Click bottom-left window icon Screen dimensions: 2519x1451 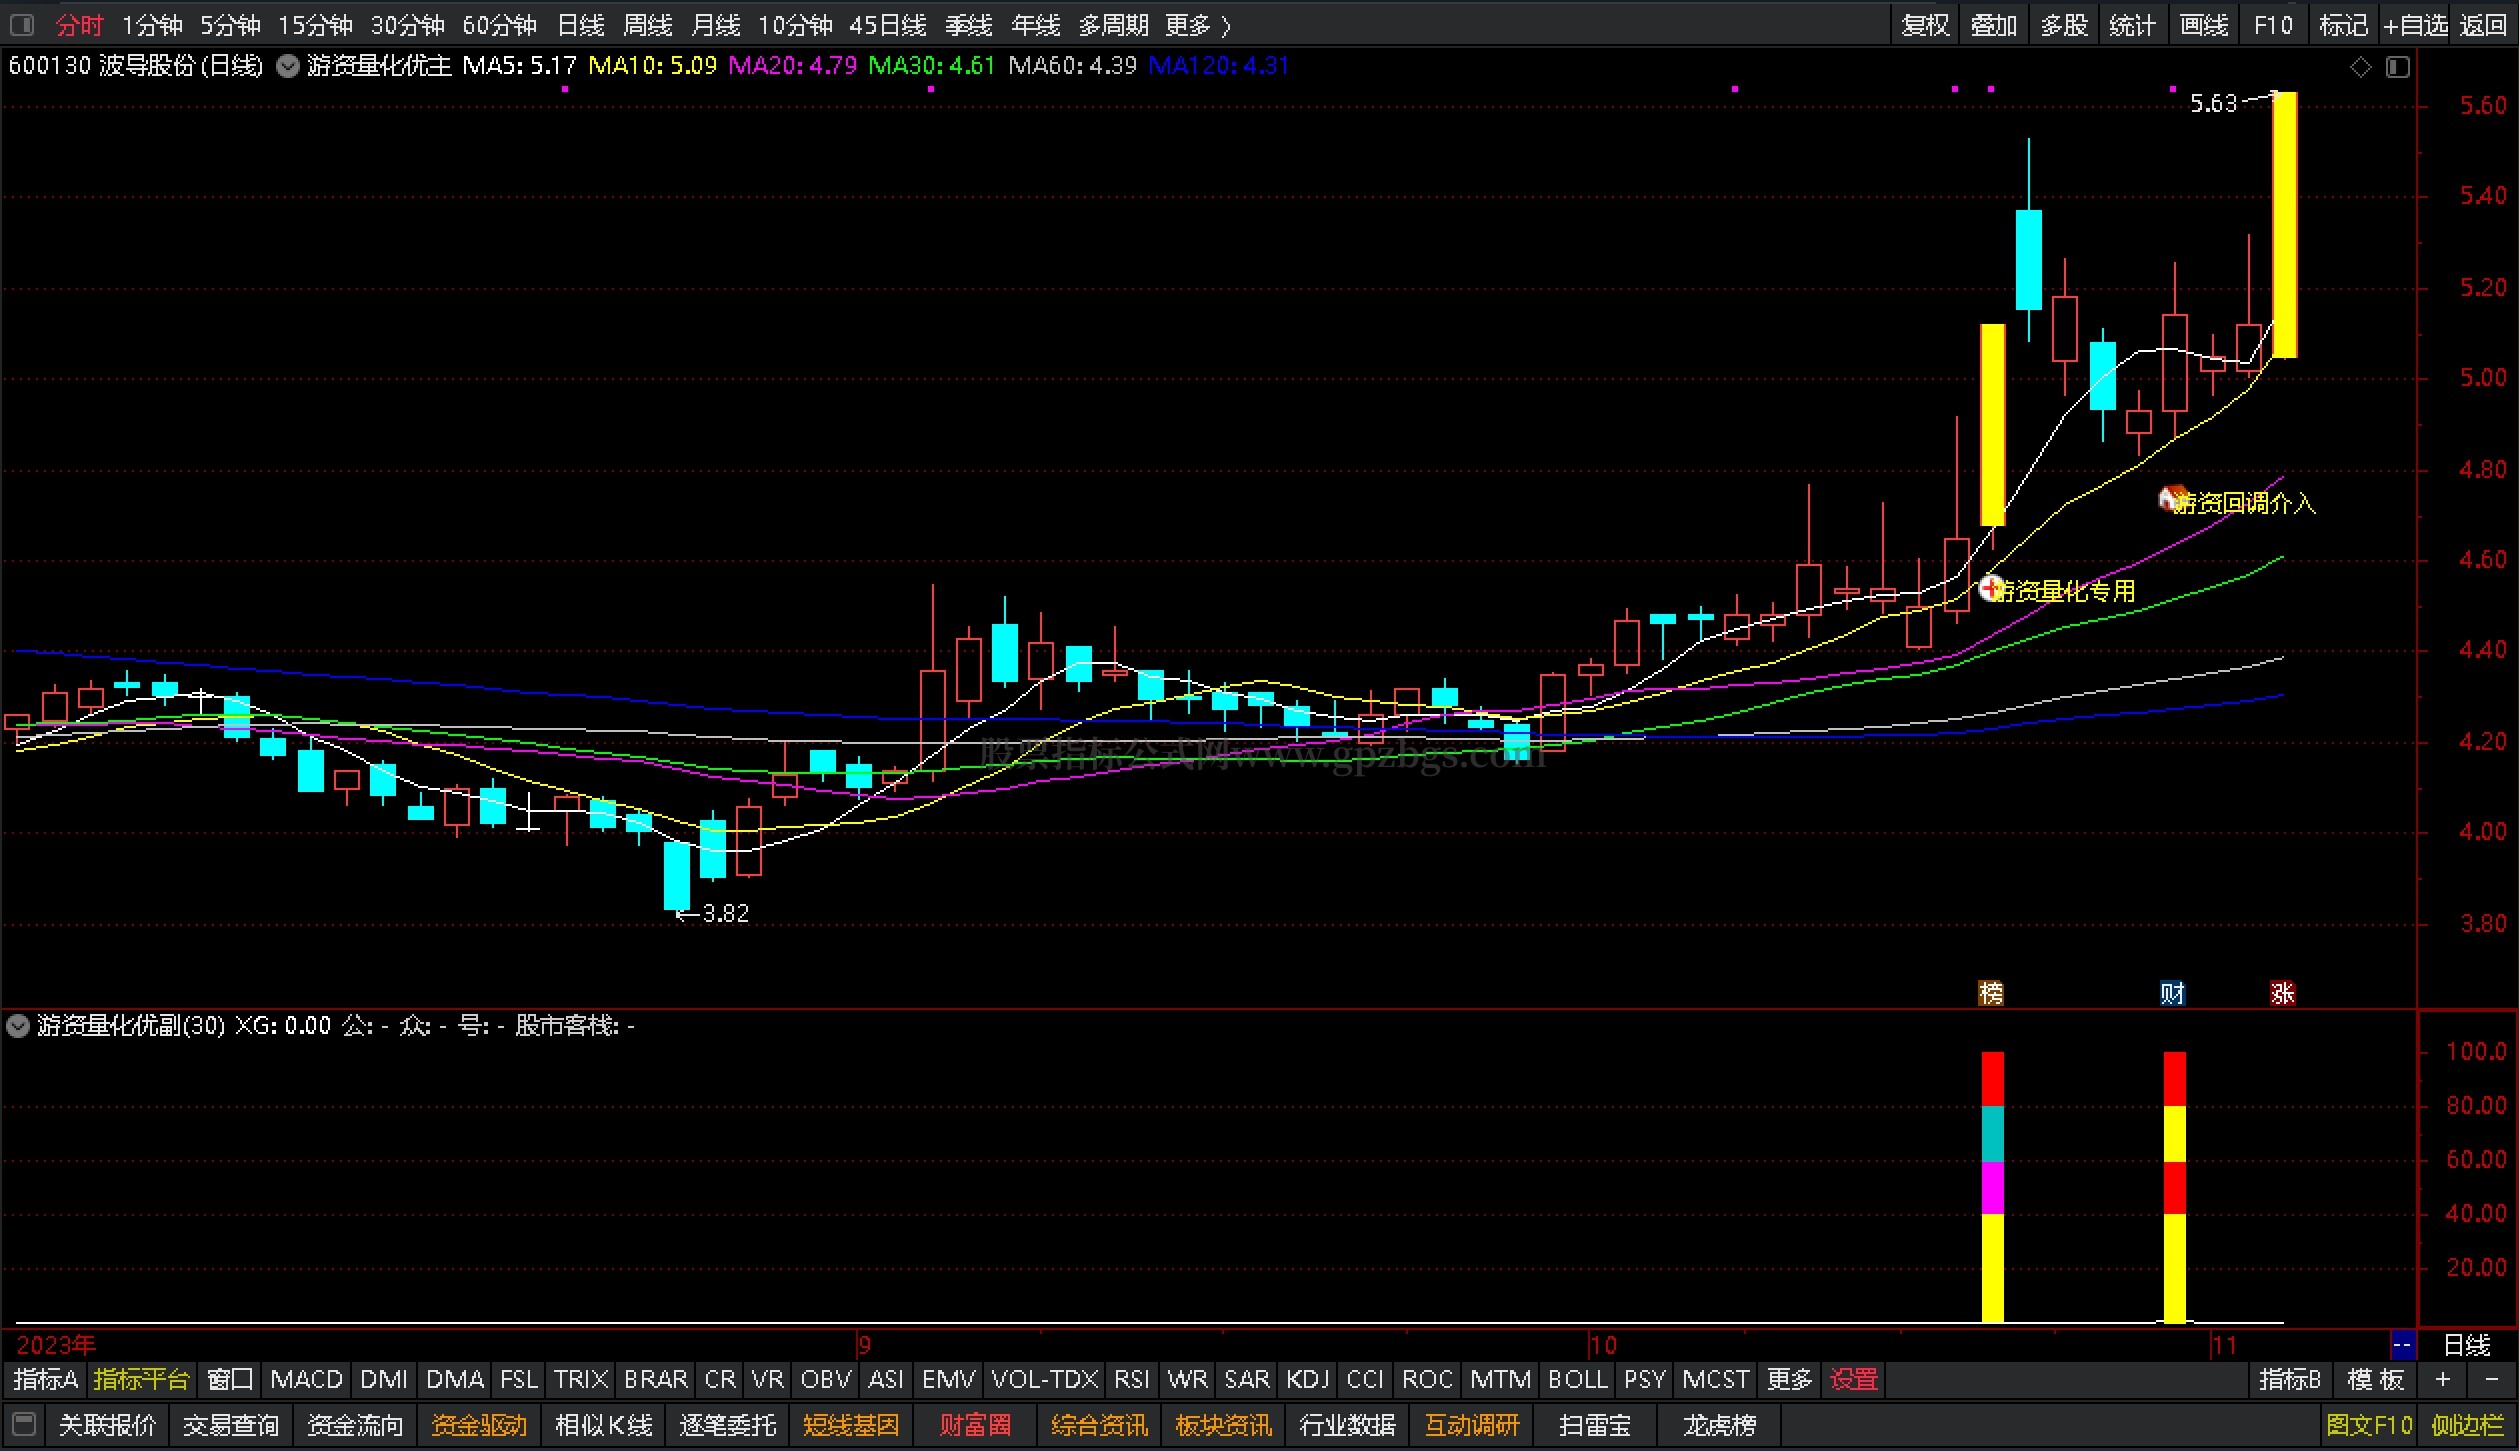pyautogui.click(x=24, y=1424)
